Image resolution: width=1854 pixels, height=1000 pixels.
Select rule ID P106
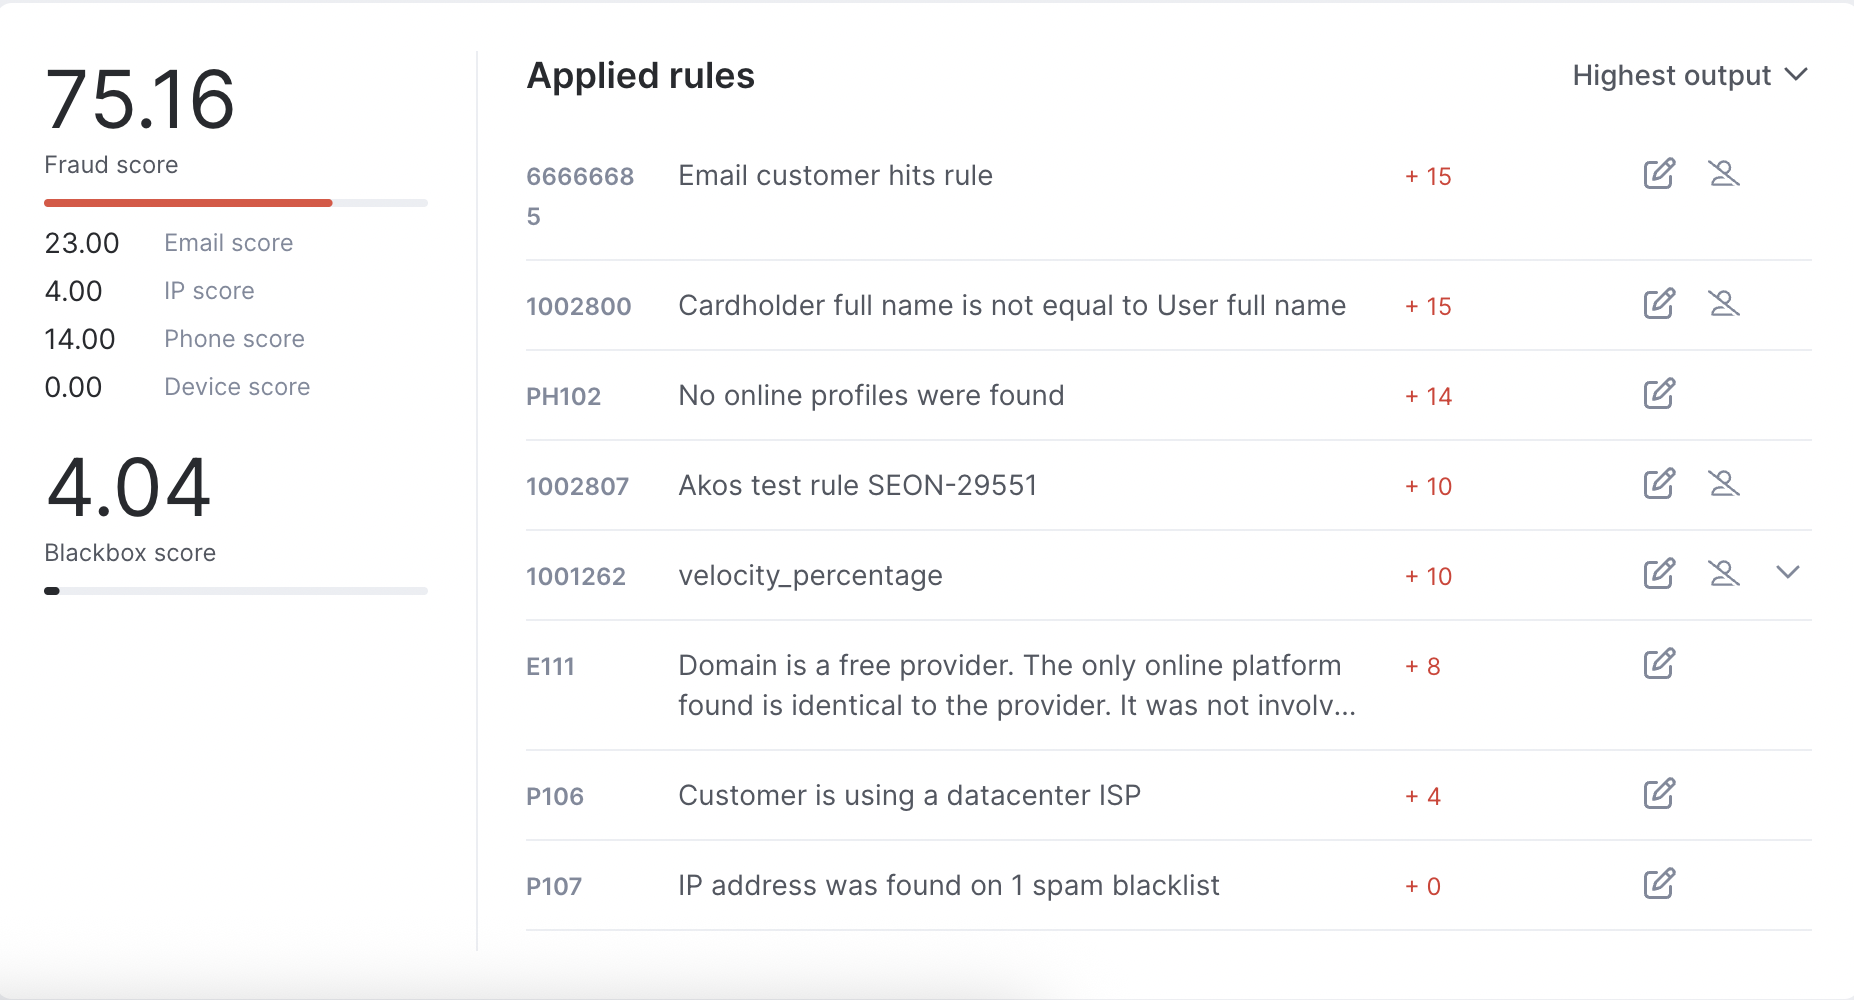point(555,796)
